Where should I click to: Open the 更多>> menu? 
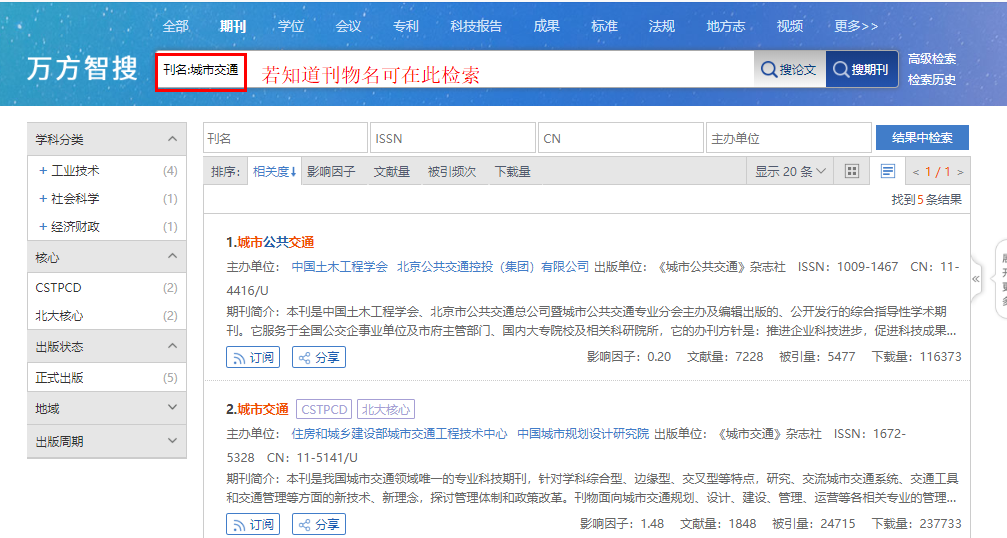point(856,26)
